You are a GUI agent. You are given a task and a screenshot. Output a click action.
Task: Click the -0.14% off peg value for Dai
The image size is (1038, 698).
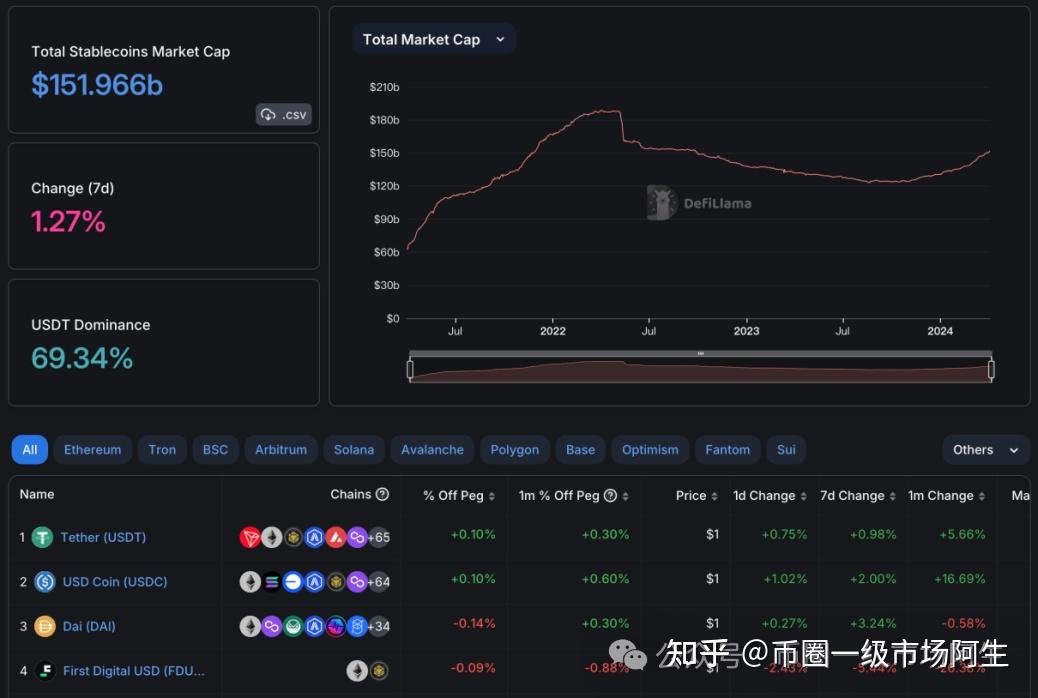point(474,623)
